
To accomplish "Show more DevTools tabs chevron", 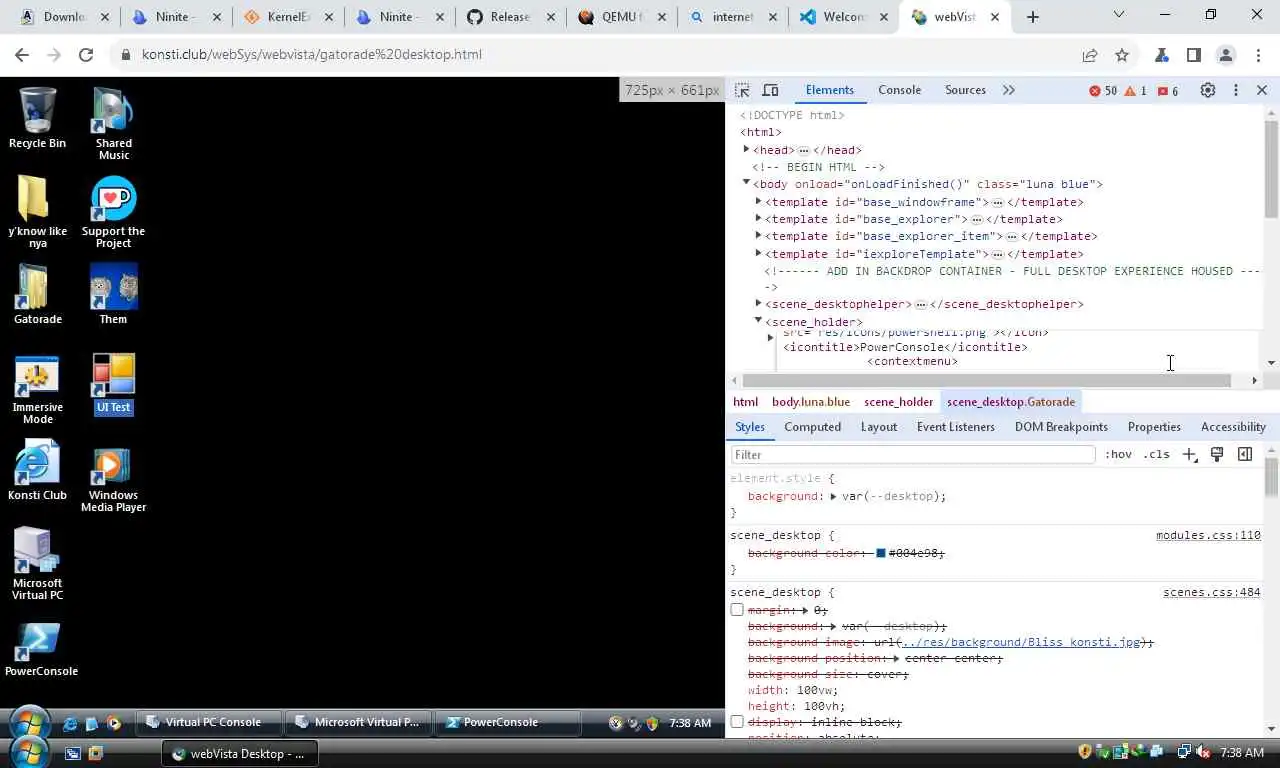I will tap(1008, 90).
